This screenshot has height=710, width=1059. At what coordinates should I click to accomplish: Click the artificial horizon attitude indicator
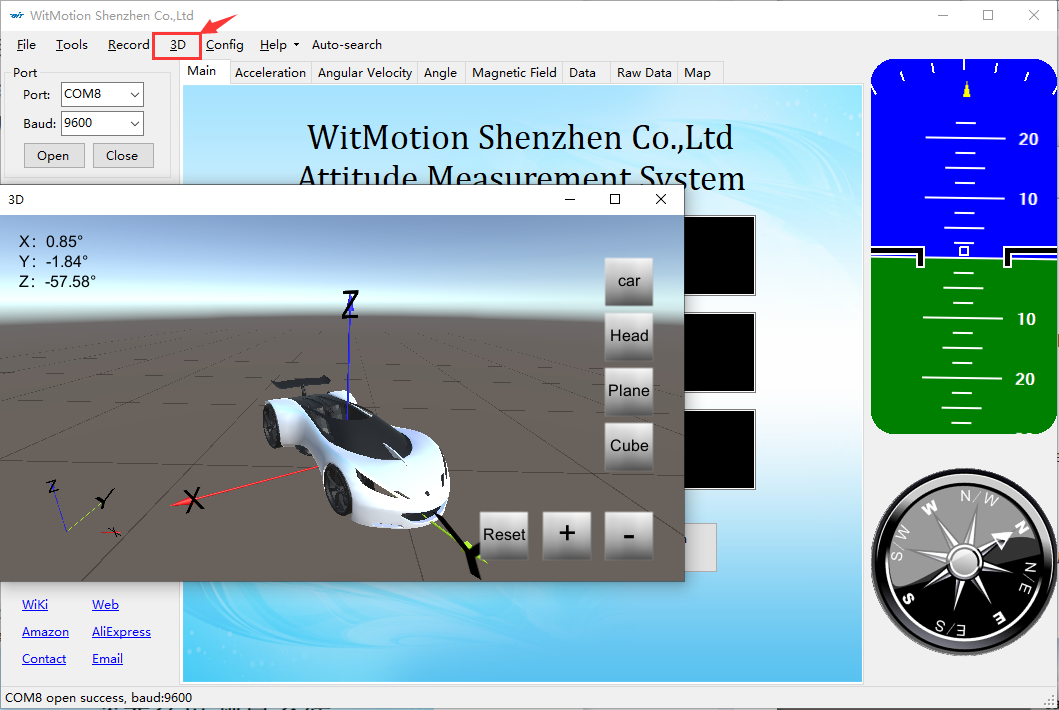point(964,247)
